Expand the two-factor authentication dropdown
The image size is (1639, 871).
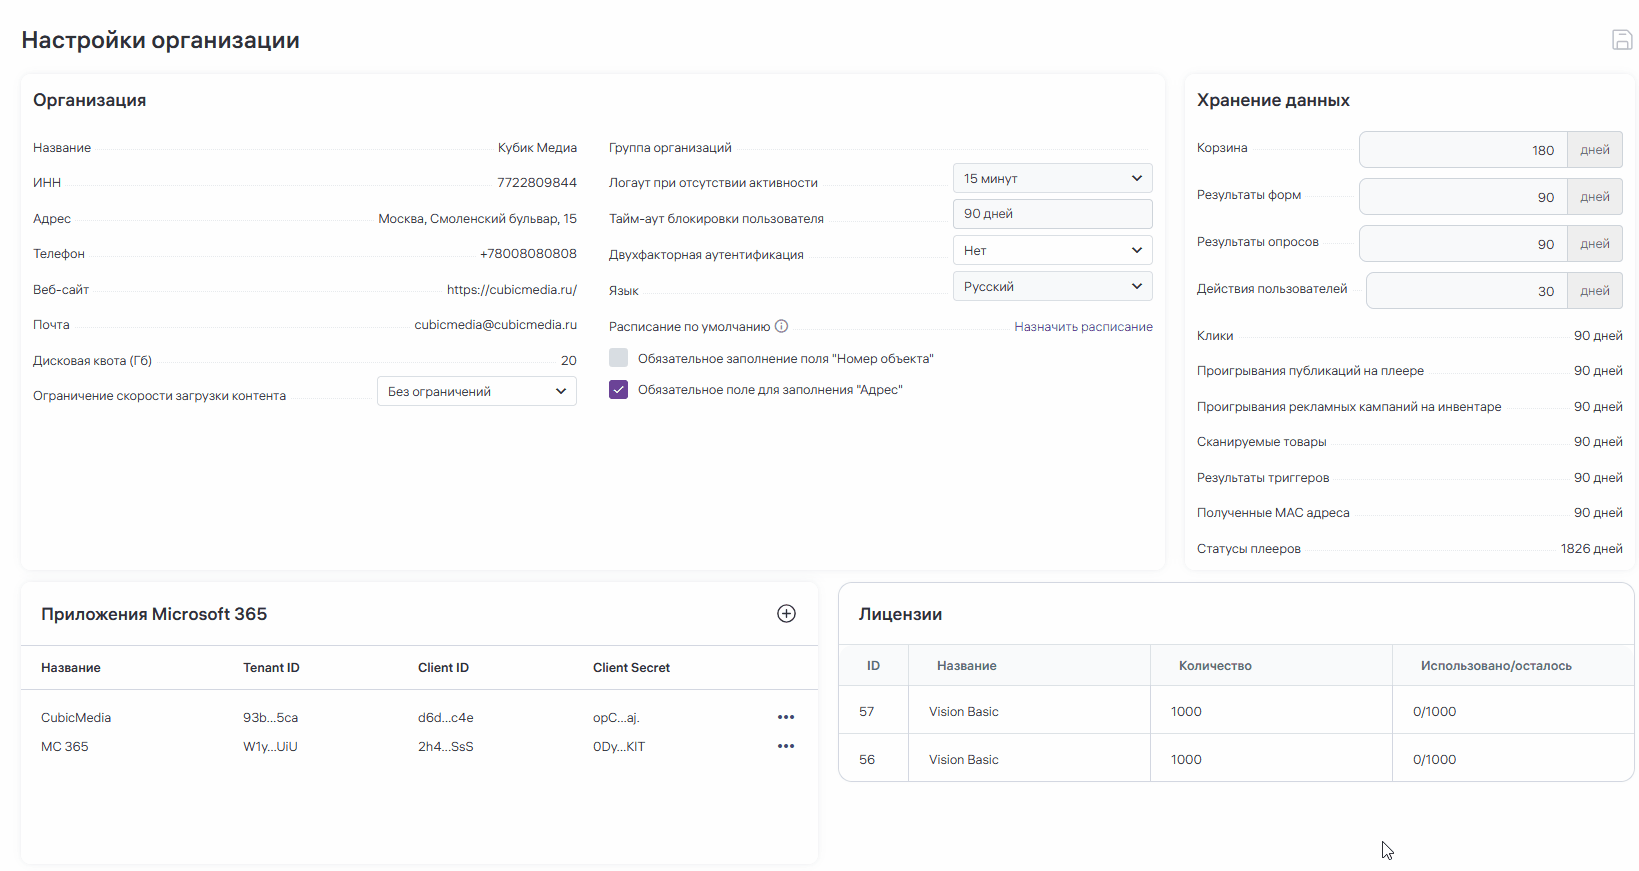coord(1052,250)
